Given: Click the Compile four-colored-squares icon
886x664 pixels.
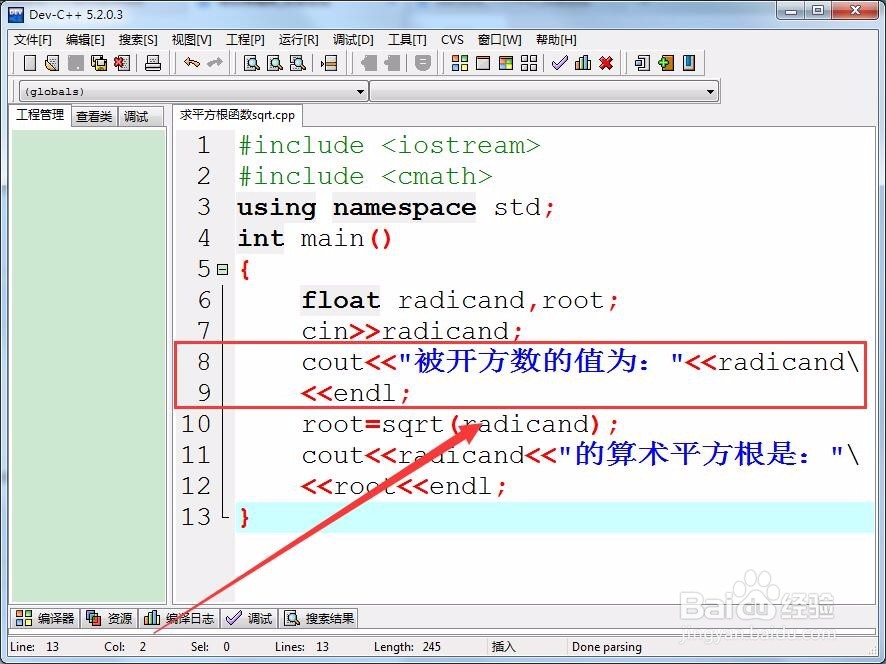Looking at the screenshot, I should (x=460, y=63).
